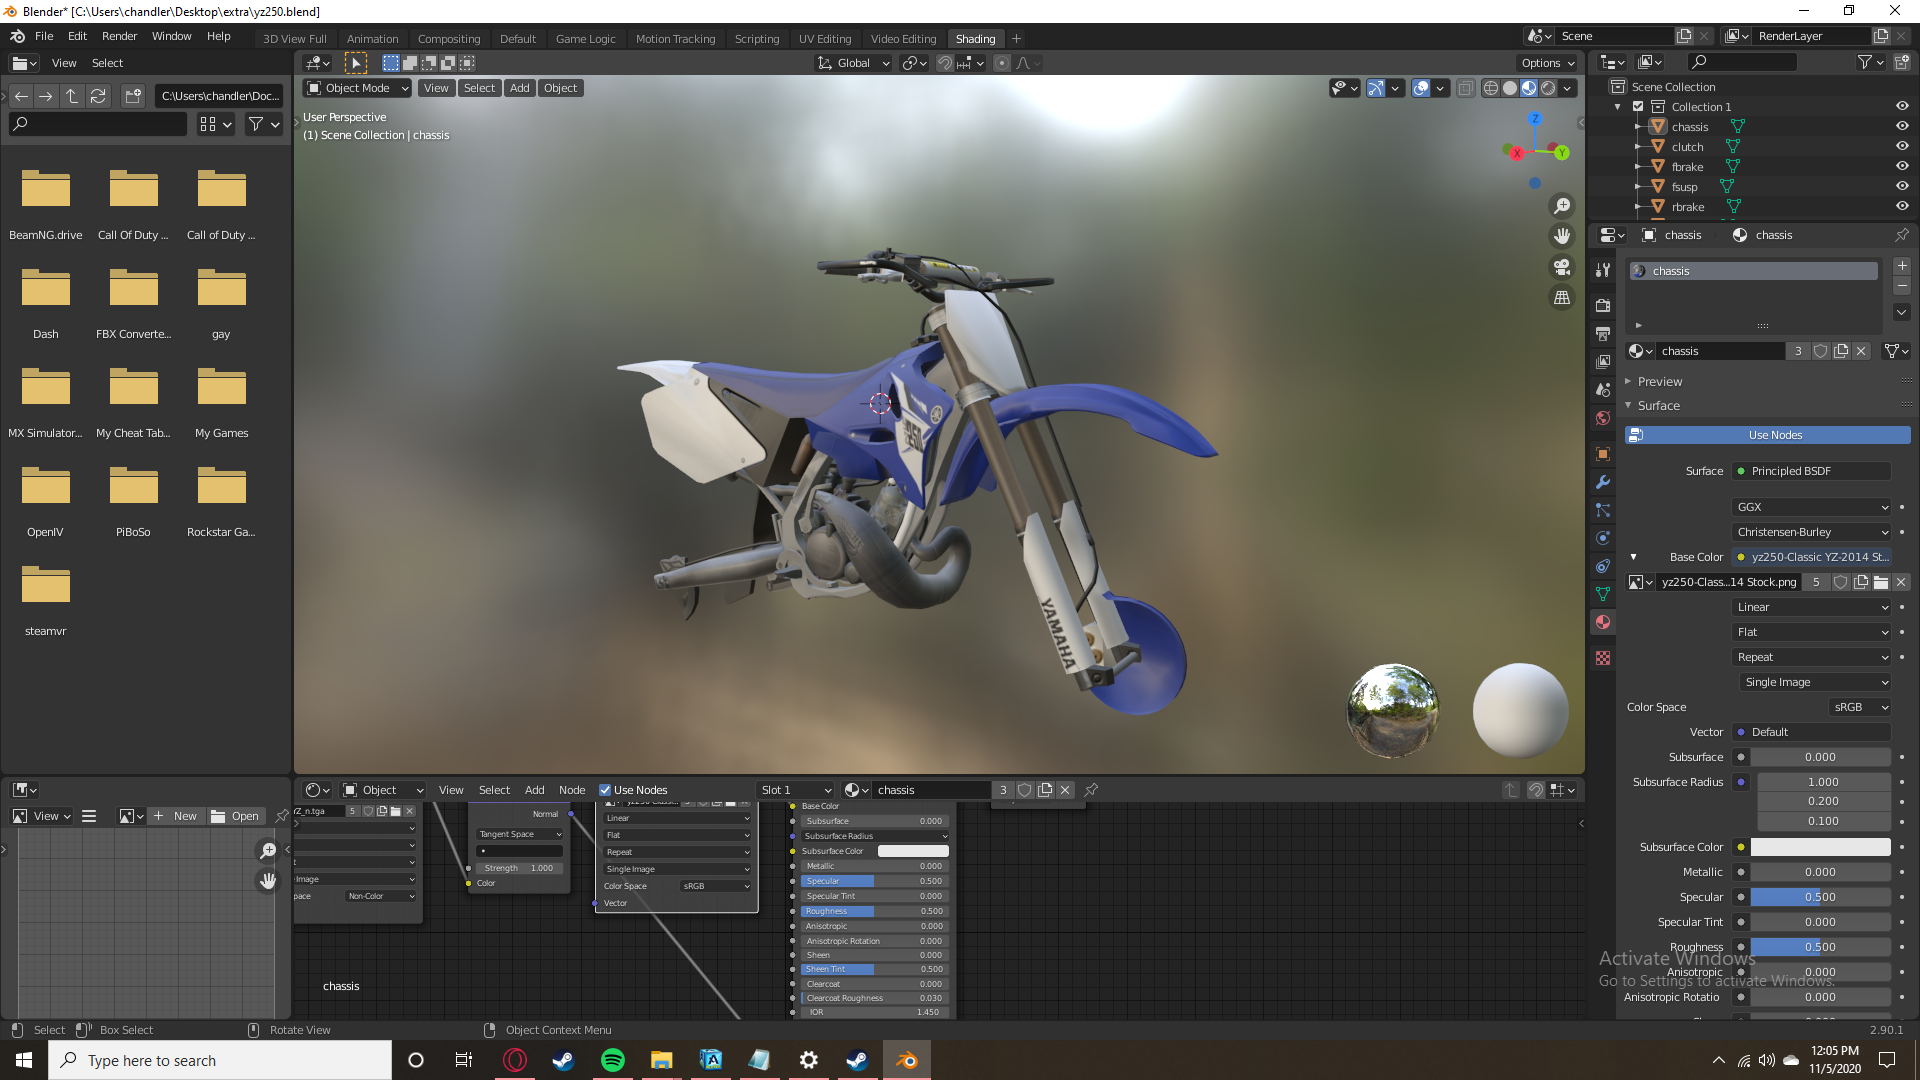Refresh the file browser directory list
The image size is (1920, 1080).
[x=98, y=96]
